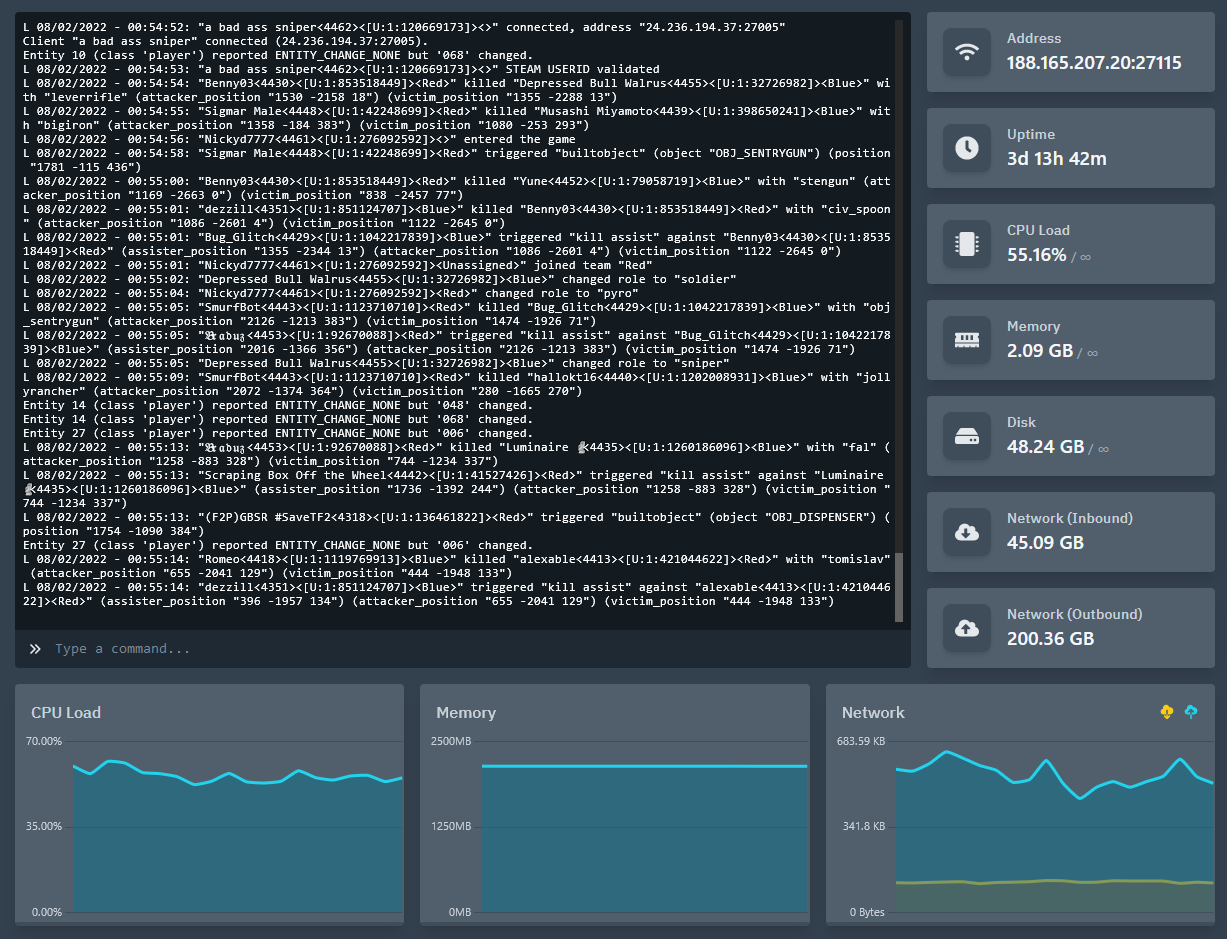Click the CPU load value 55.16%

click(1036, 255)
